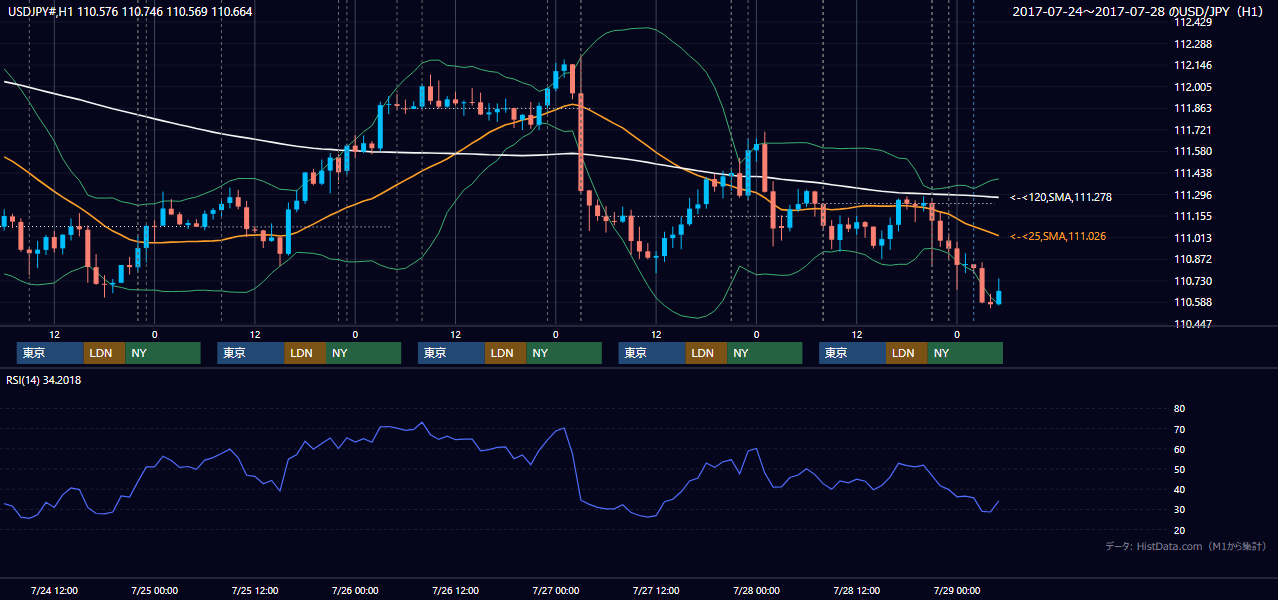
Task: Select the 7/29 00:00 date label
Action: click(956, 590)
